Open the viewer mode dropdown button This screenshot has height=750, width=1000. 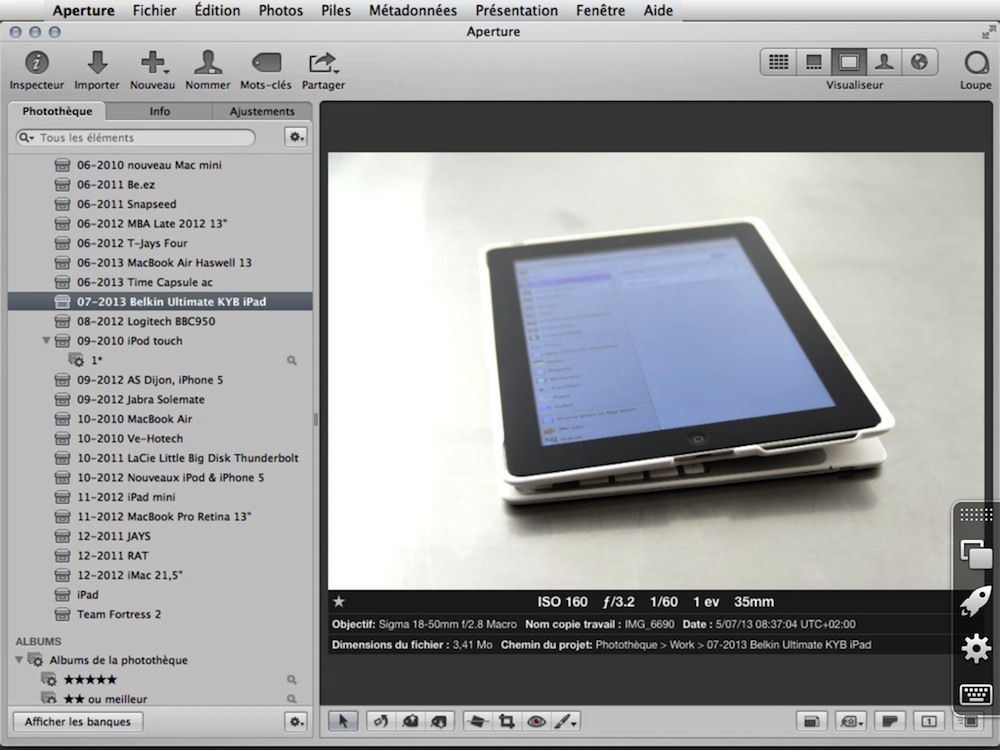point(851,721)
